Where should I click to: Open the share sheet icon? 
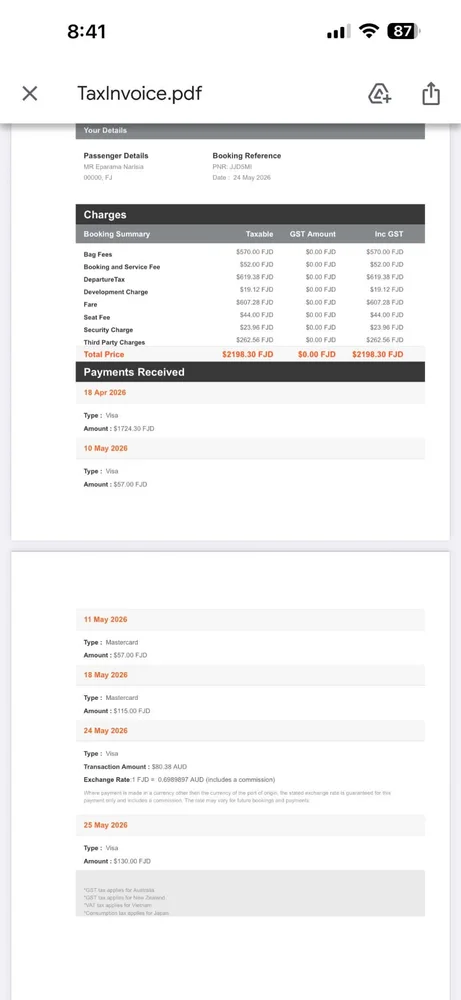pyautogui.click(x=432, y=94)
